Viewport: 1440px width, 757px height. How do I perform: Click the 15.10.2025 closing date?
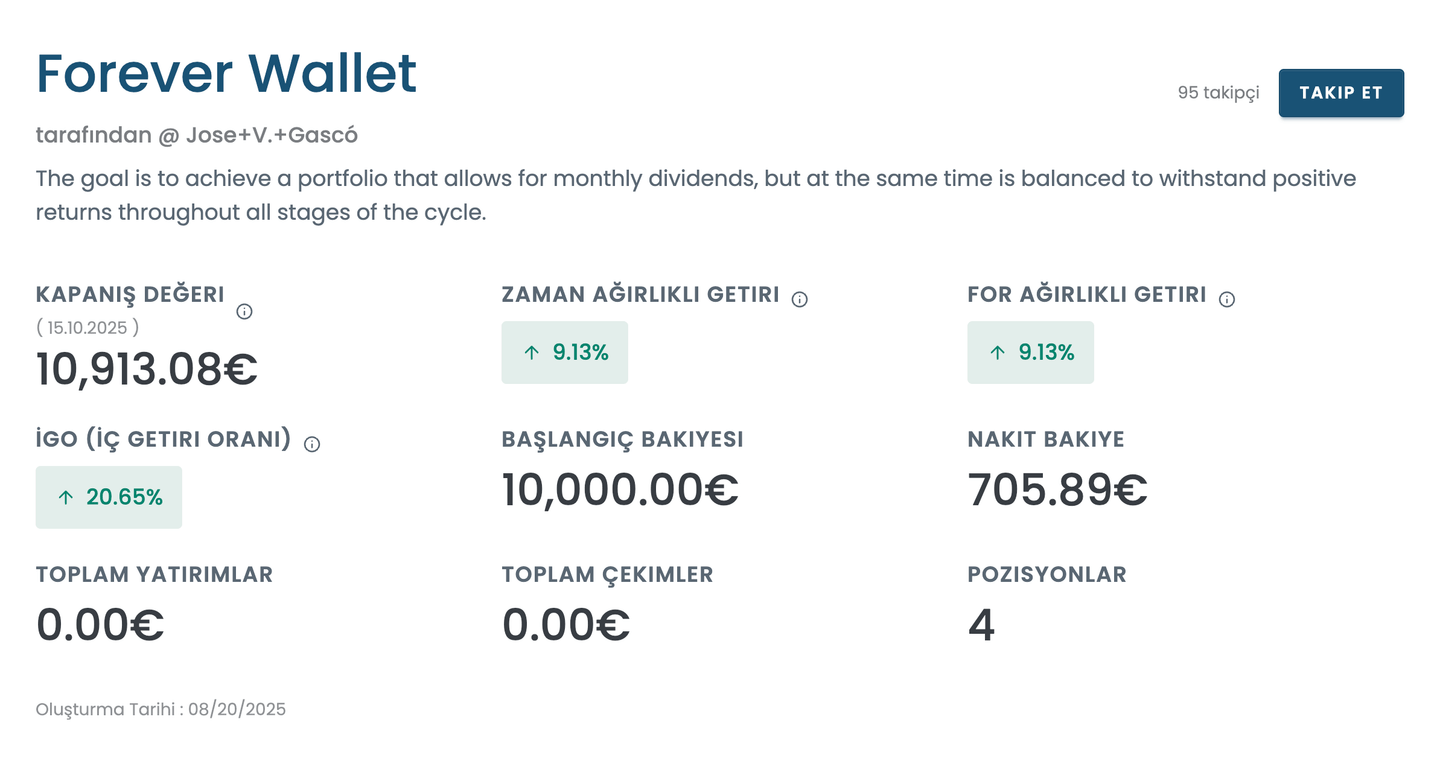click(87, 327)
